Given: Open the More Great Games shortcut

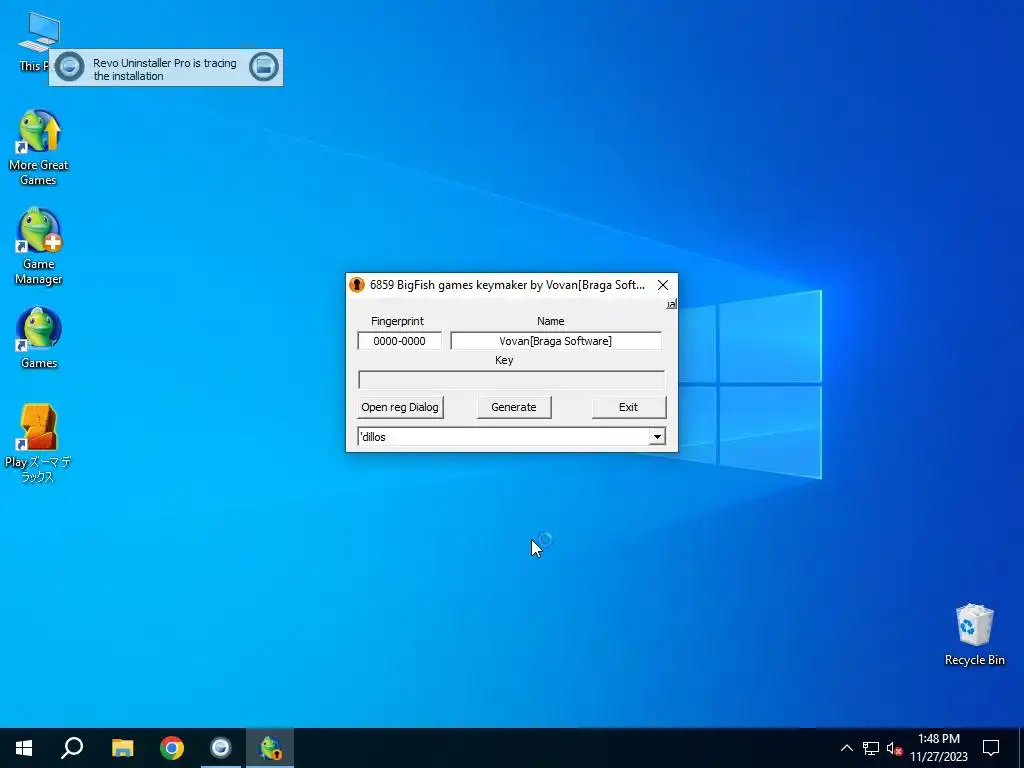Looking at the screenshot, I should (x=39, y=148).
